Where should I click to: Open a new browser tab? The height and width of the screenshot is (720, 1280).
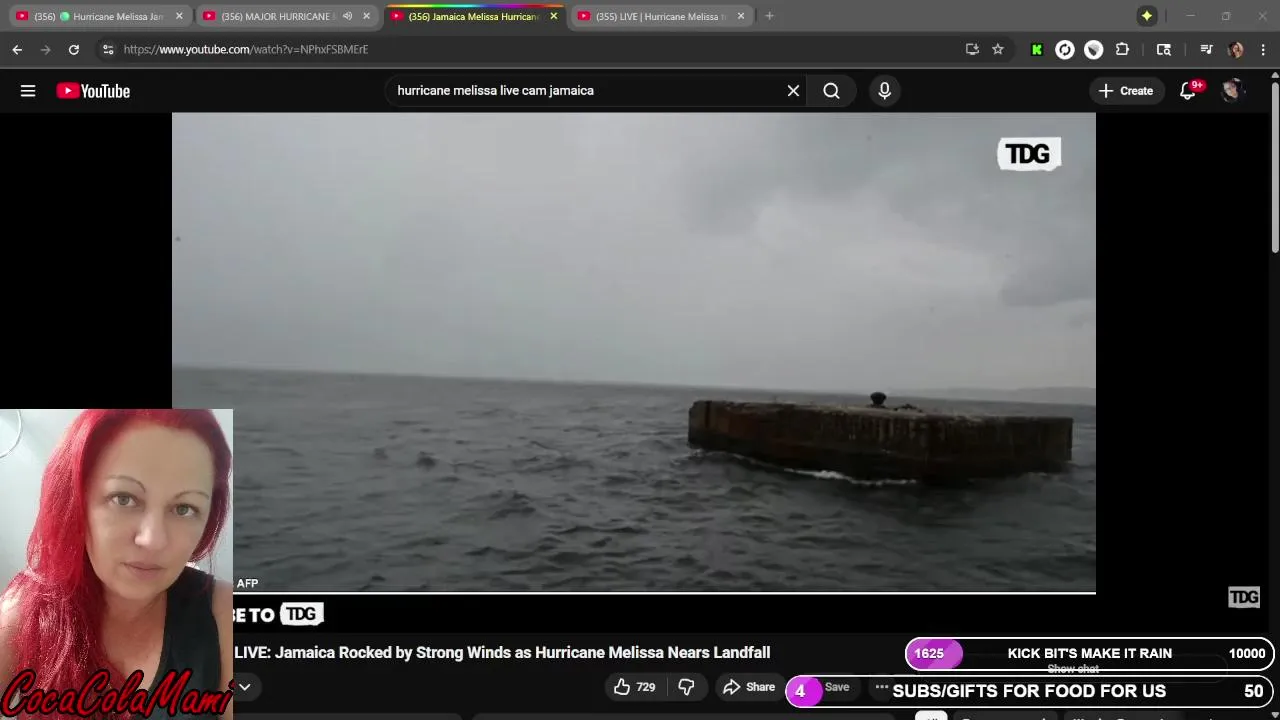(x=769, y=16)
